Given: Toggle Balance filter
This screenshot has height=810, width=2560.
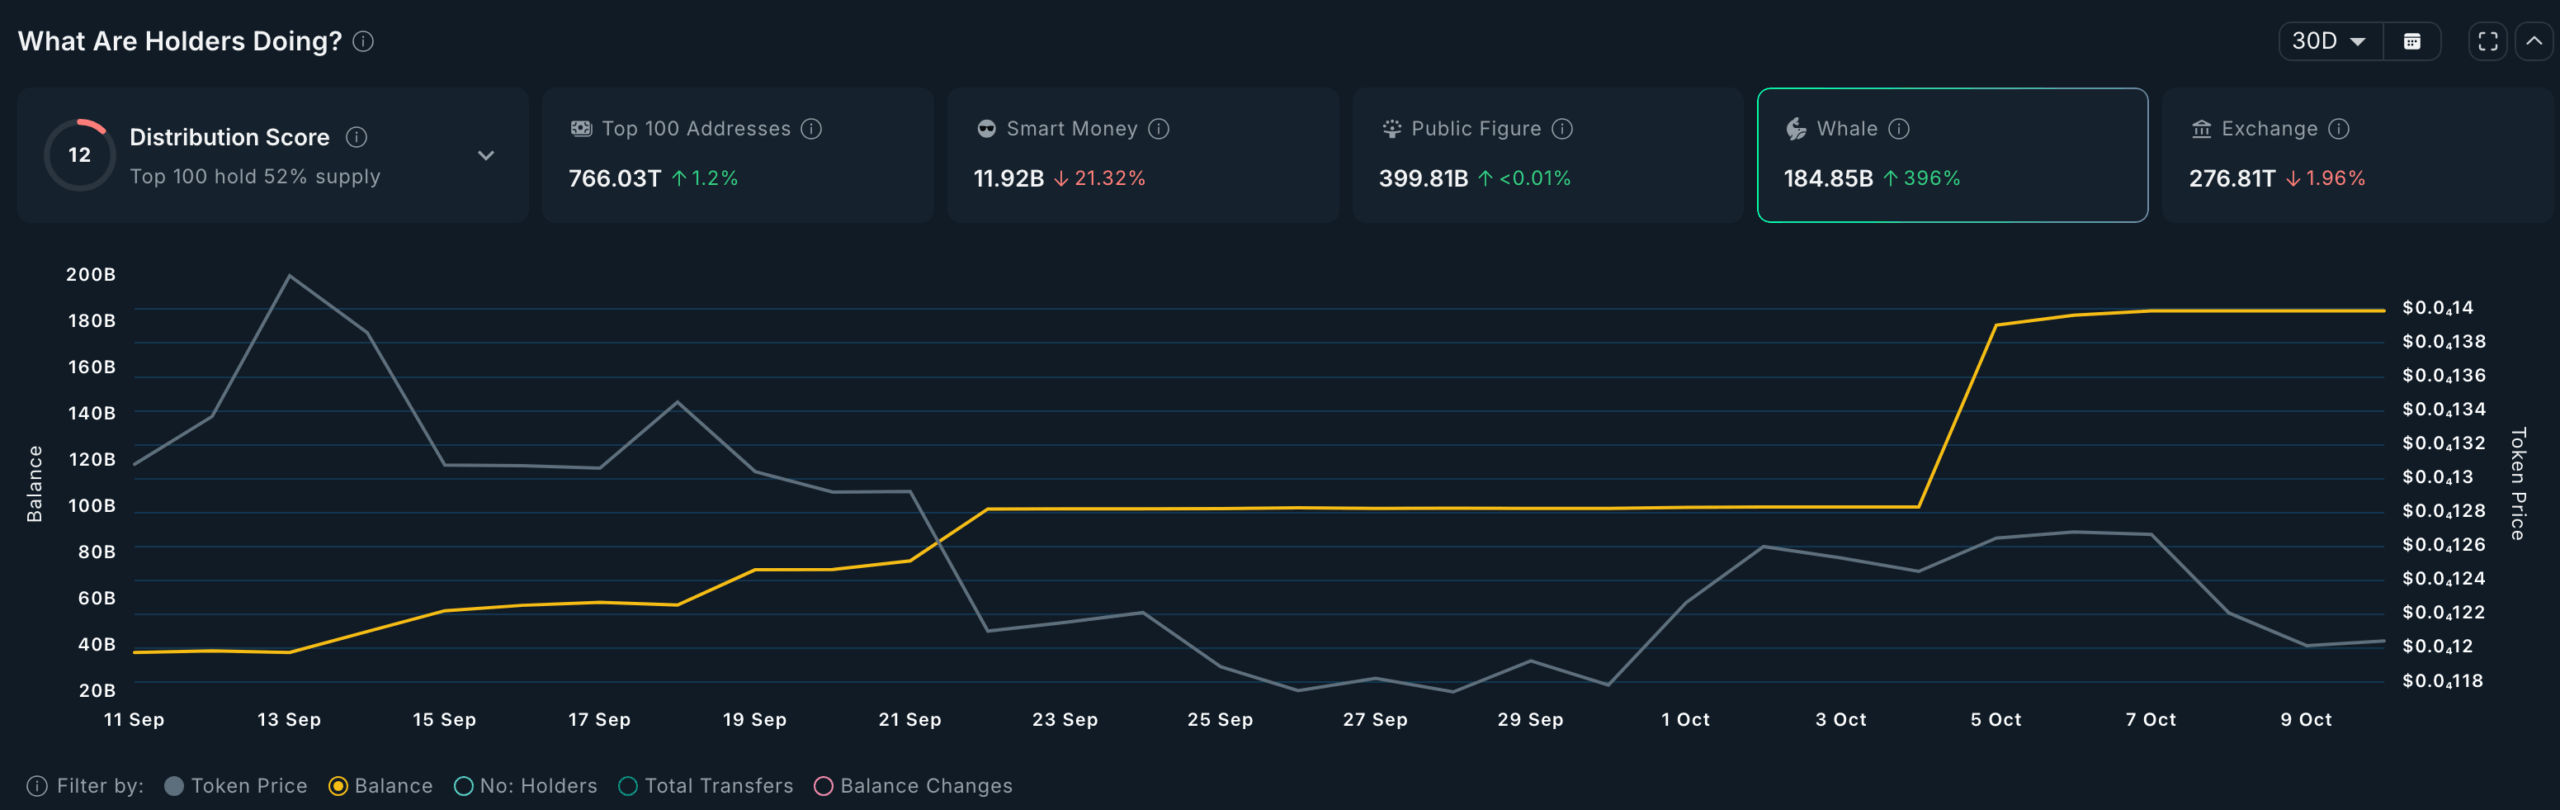Looking at the screenshot, I should coord(381,786).
